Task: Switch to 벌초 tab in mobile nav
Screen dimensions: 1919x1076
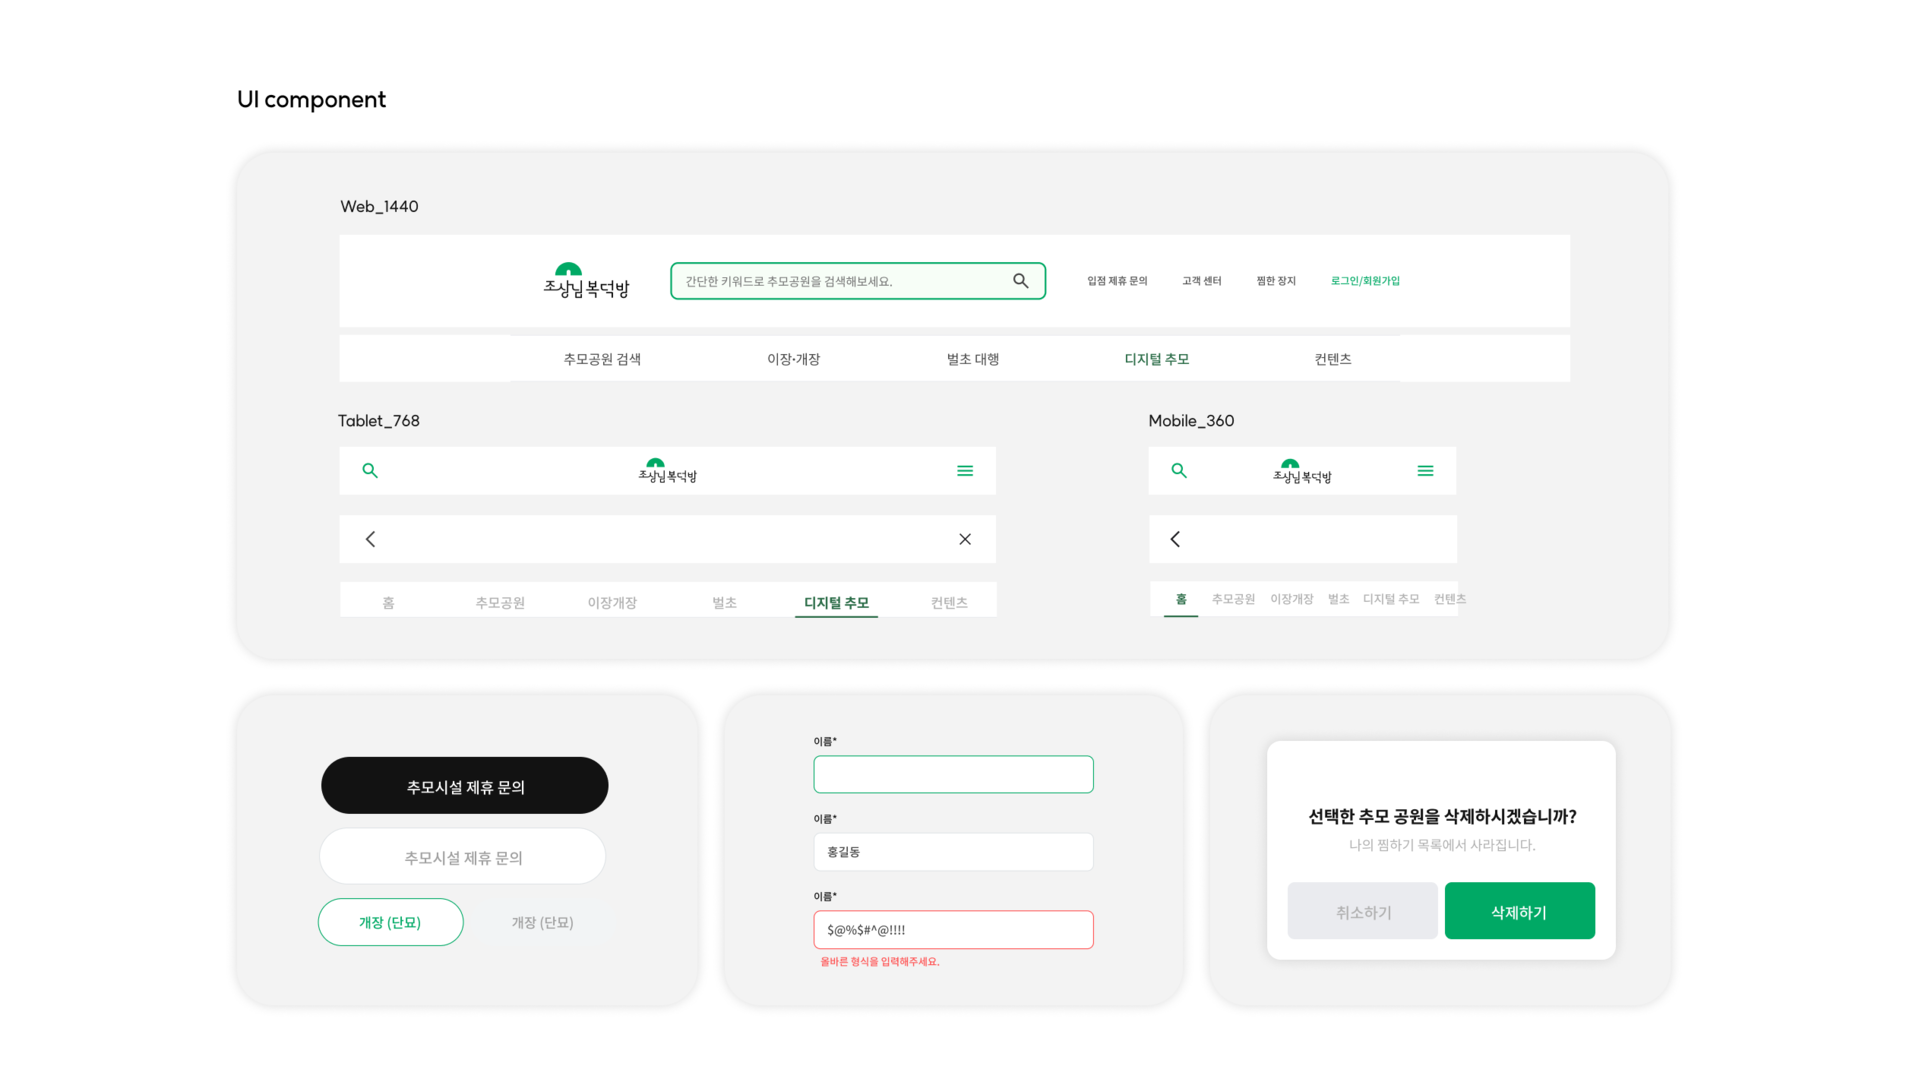Action: point(1338,599)
